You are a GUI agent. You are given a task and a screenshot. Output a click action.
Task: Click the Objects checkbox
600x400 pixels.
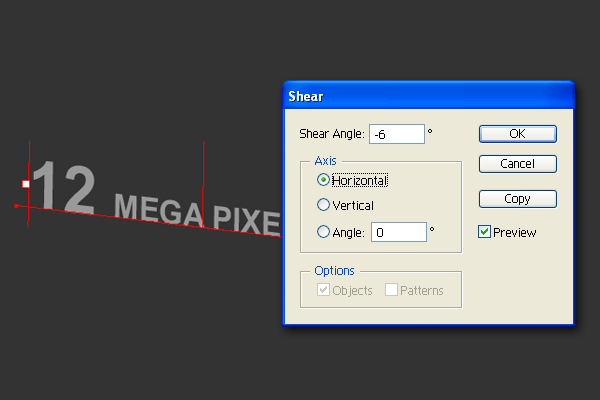pyautogui.click(x=323, y=290)
